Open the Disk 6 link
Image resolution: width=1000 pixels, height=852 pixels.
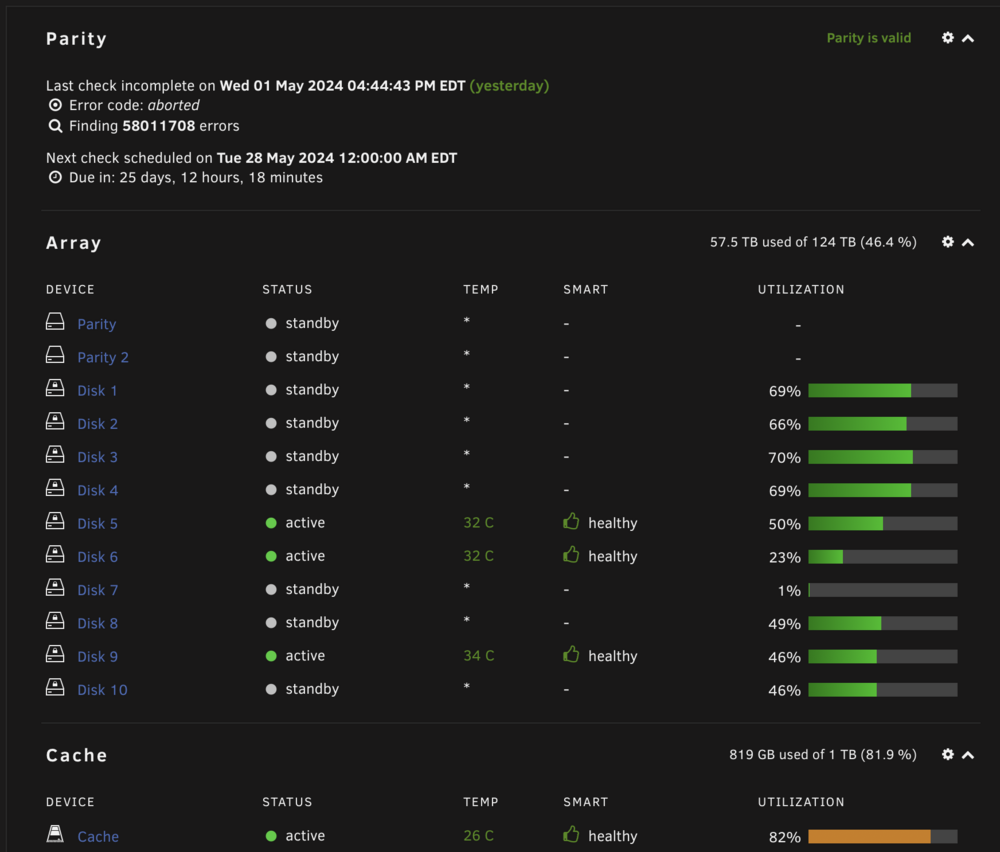pos(97,557)
